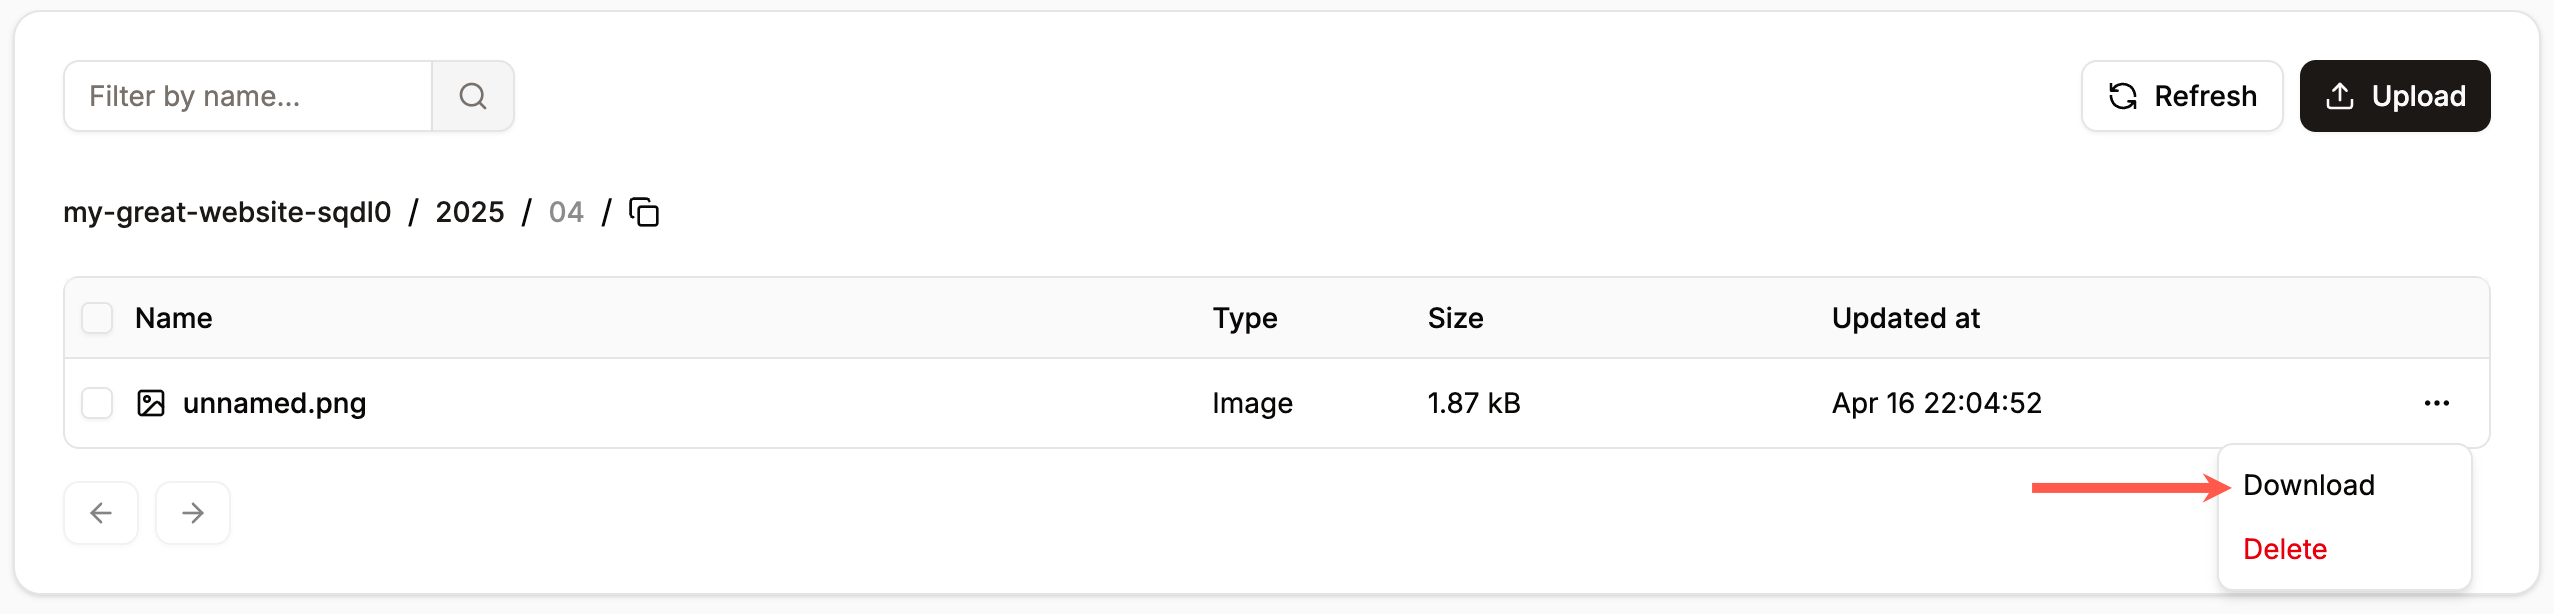Click the Filter by name input field
This screenshot has height=614, width=2554.
click(x=248, y=95)
